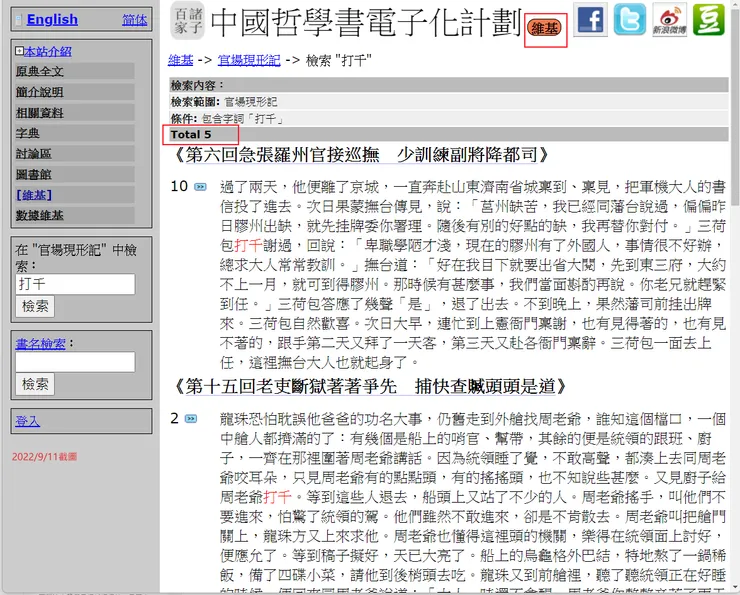Screen dimensions: 740x595
Task: Switch site language to English
Action: [x=52, y=19]
